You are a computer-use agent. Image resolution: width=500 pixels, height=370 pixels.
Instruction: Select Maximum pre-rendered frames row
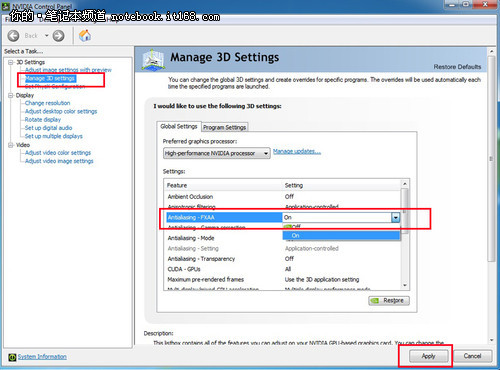pos(283,279)
